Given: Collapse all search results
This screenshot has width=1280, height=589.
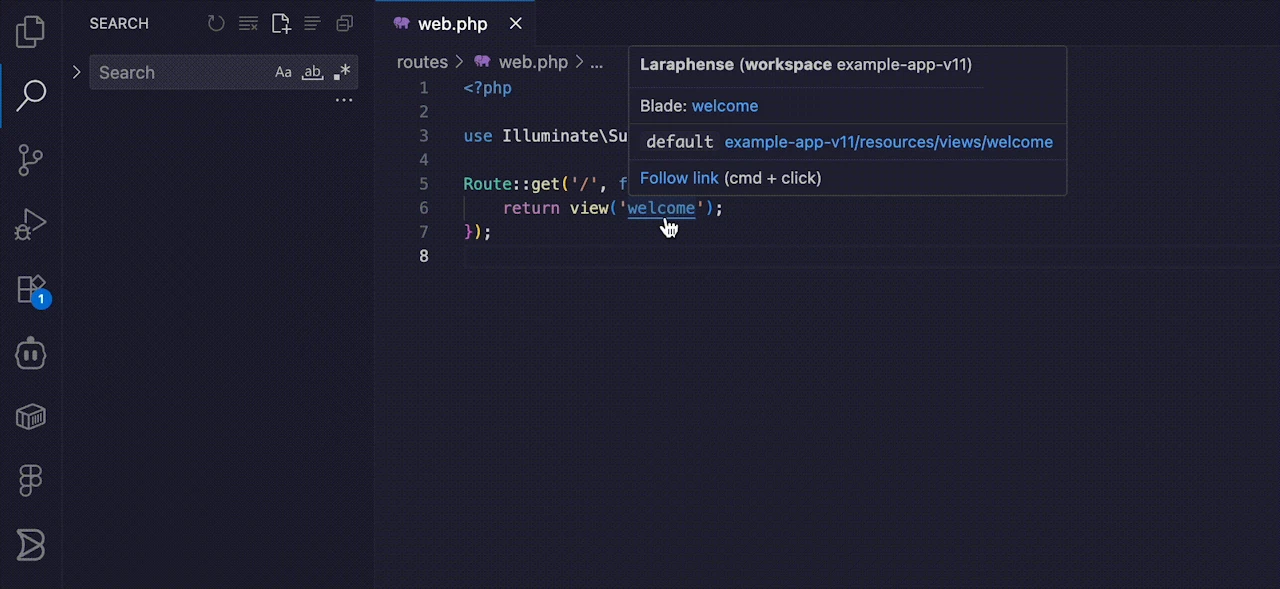Looking at the screenshot, I should (x=344, y=23).
